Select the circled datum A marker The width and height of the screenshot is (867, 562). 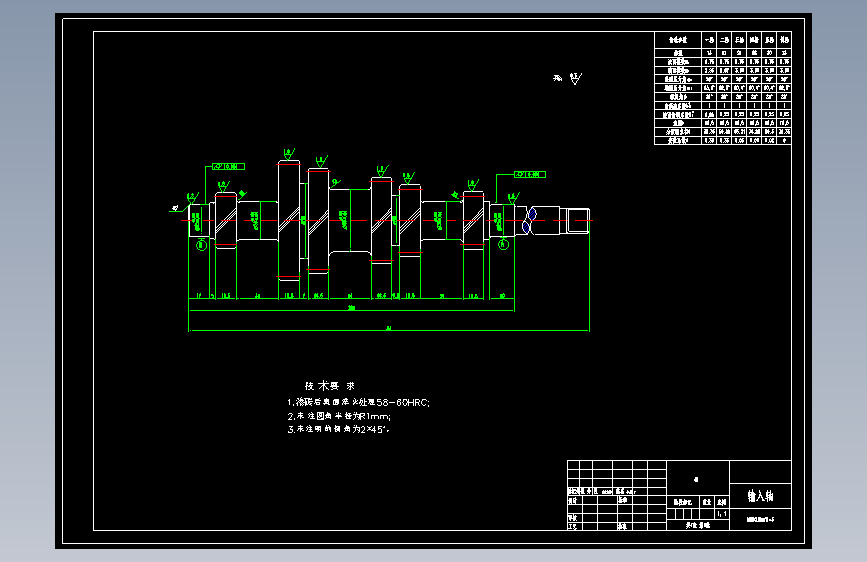point(503,244)
